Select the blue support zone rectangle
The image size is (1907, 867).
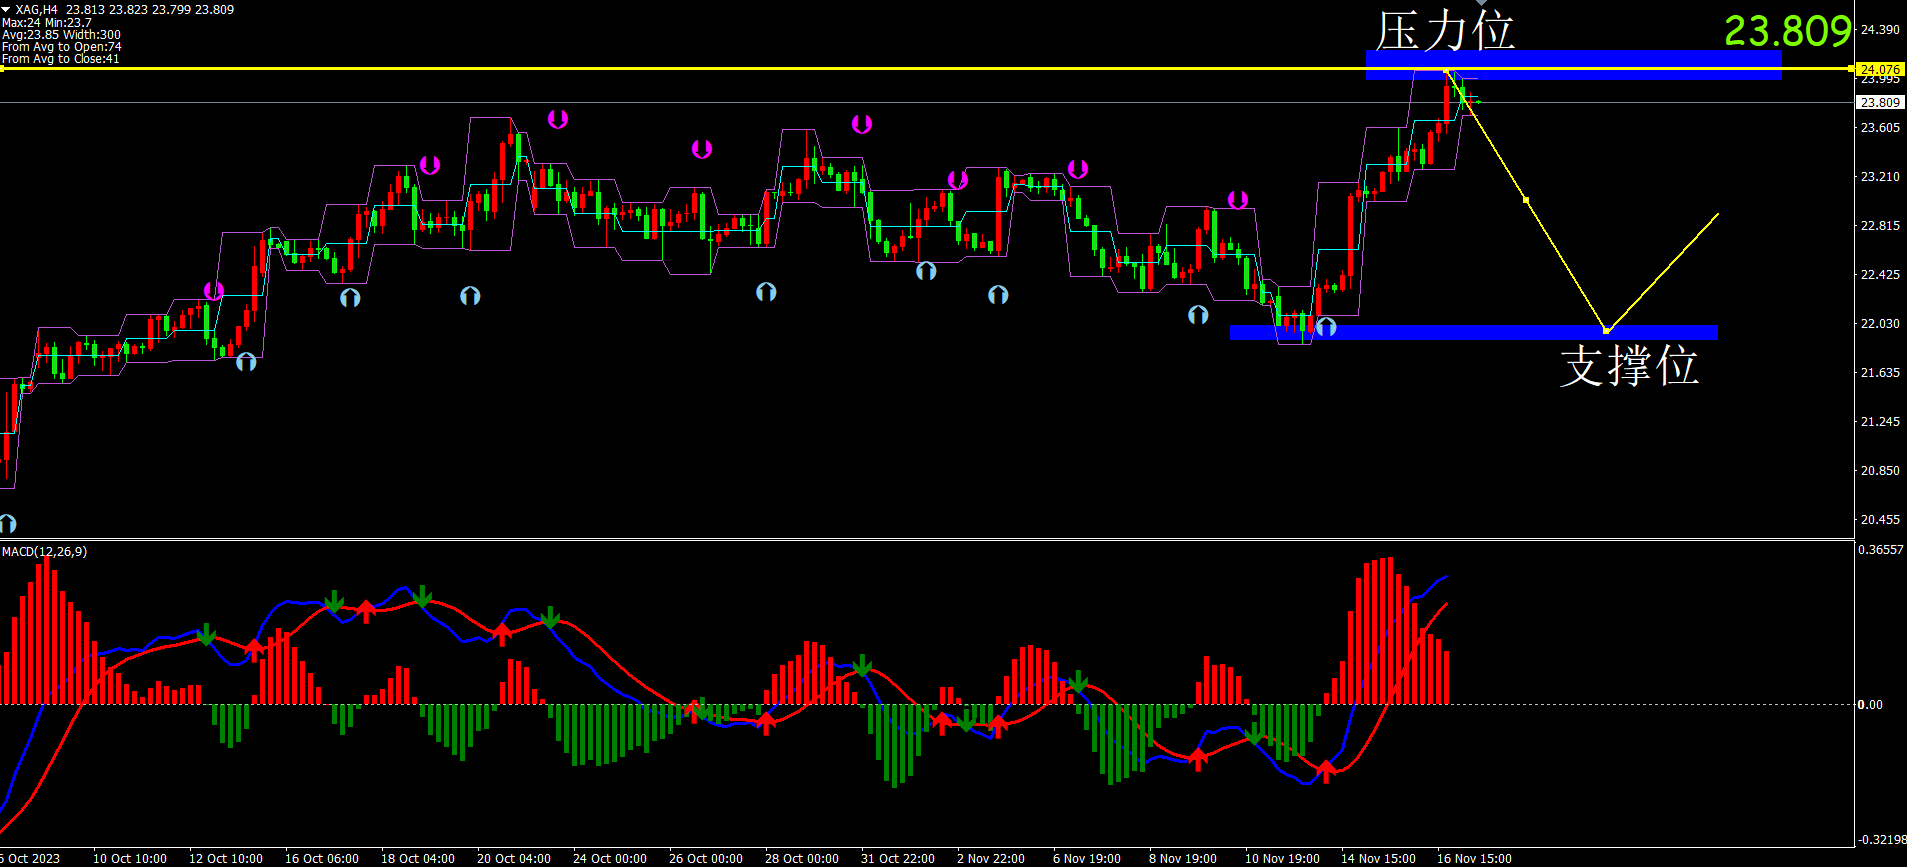pos(1473,333)
